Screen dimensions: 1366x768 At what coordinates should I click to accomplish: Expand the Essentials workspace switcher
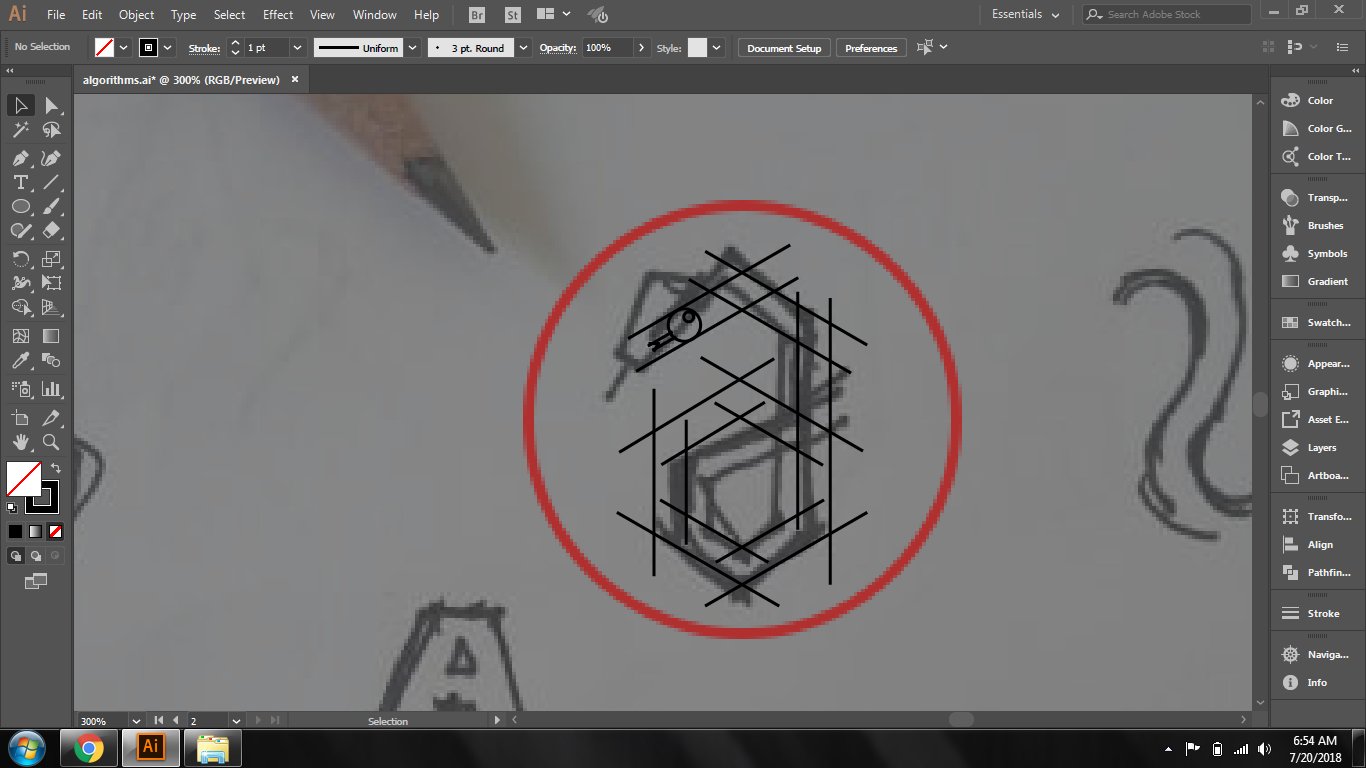[x=1026, y=15]
